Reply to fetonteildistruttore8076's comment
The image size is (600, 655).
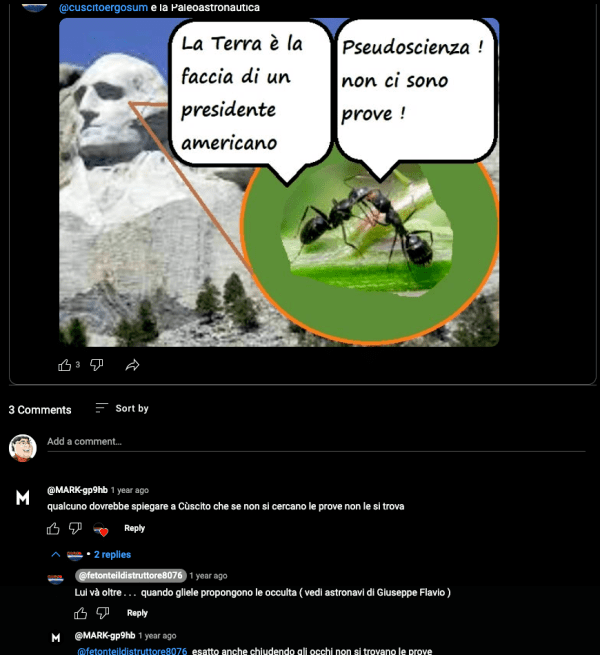137,613
